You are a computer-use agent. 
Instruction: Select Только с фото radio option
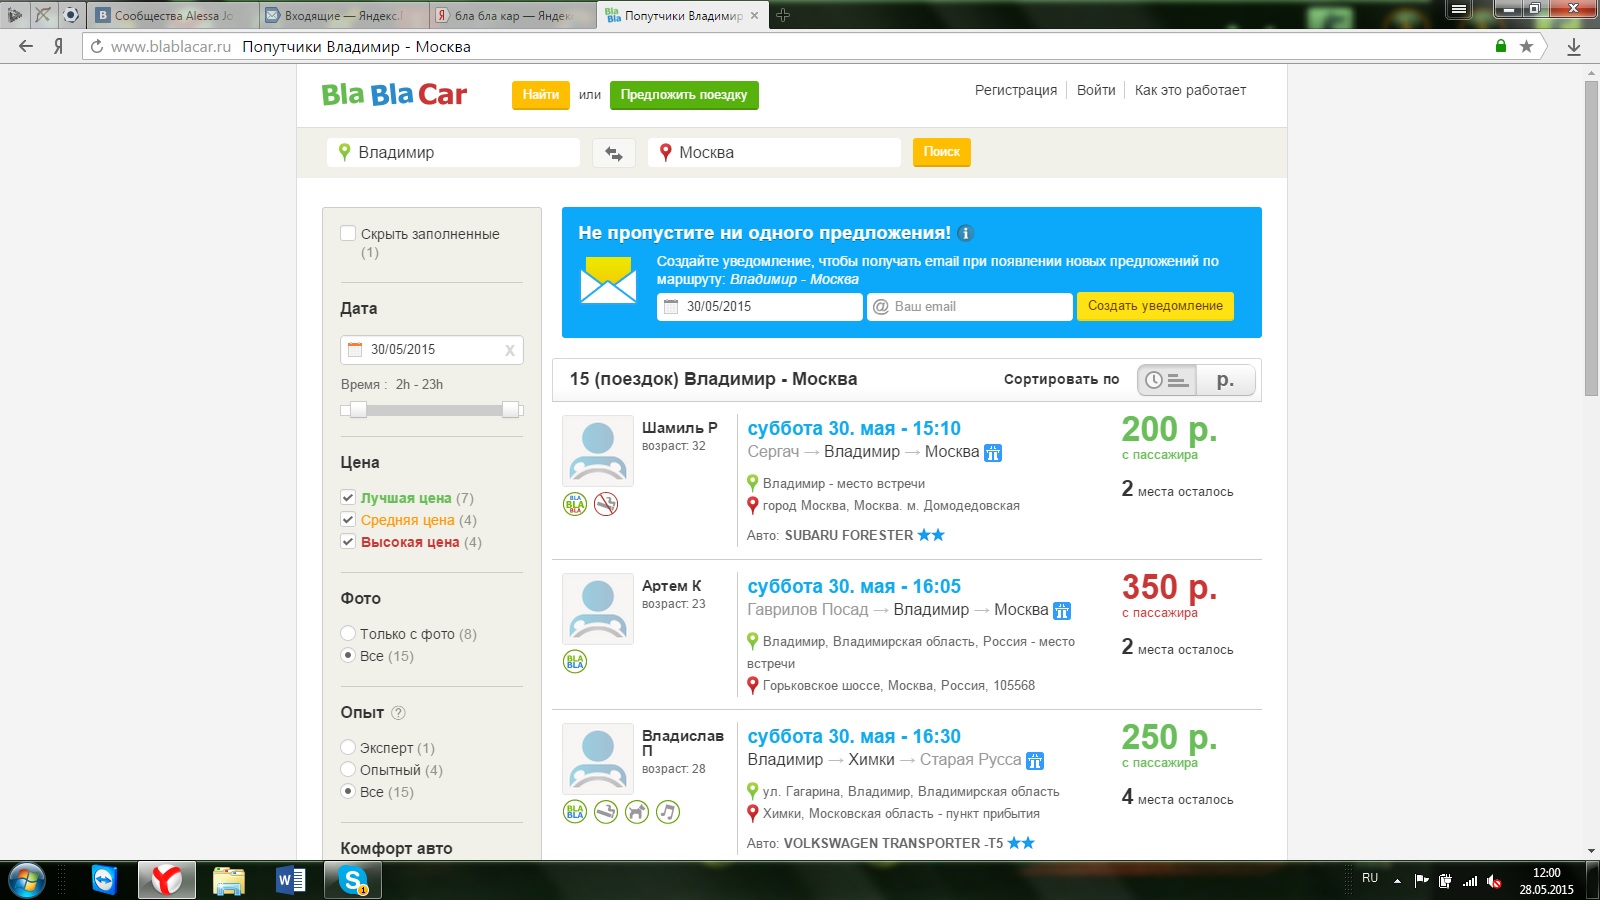[348, 633]
